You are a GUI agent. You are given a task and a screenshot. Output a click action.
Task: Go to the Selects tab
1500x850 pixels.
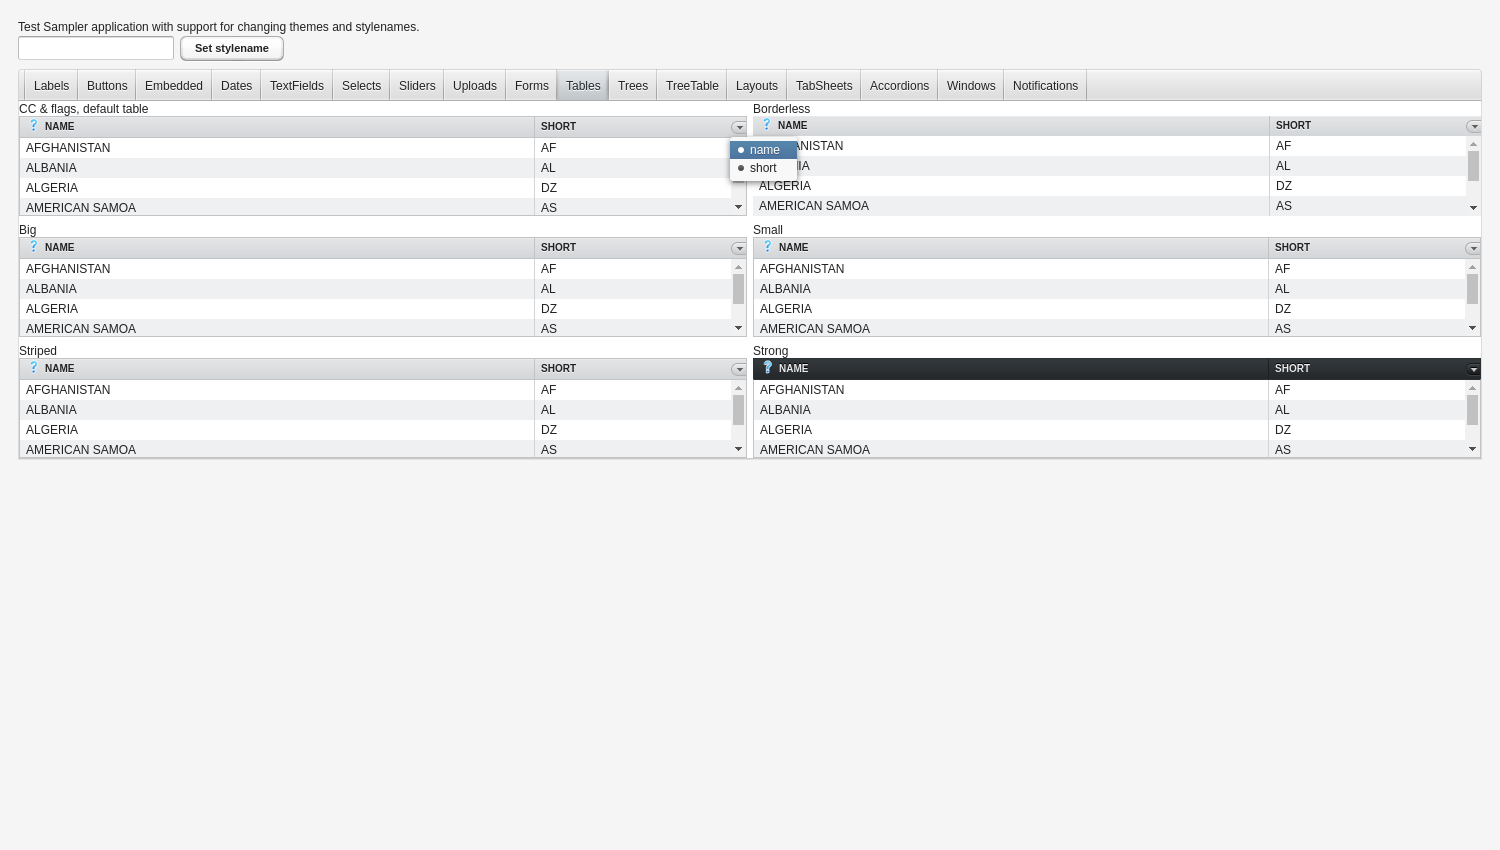[361, 86]
